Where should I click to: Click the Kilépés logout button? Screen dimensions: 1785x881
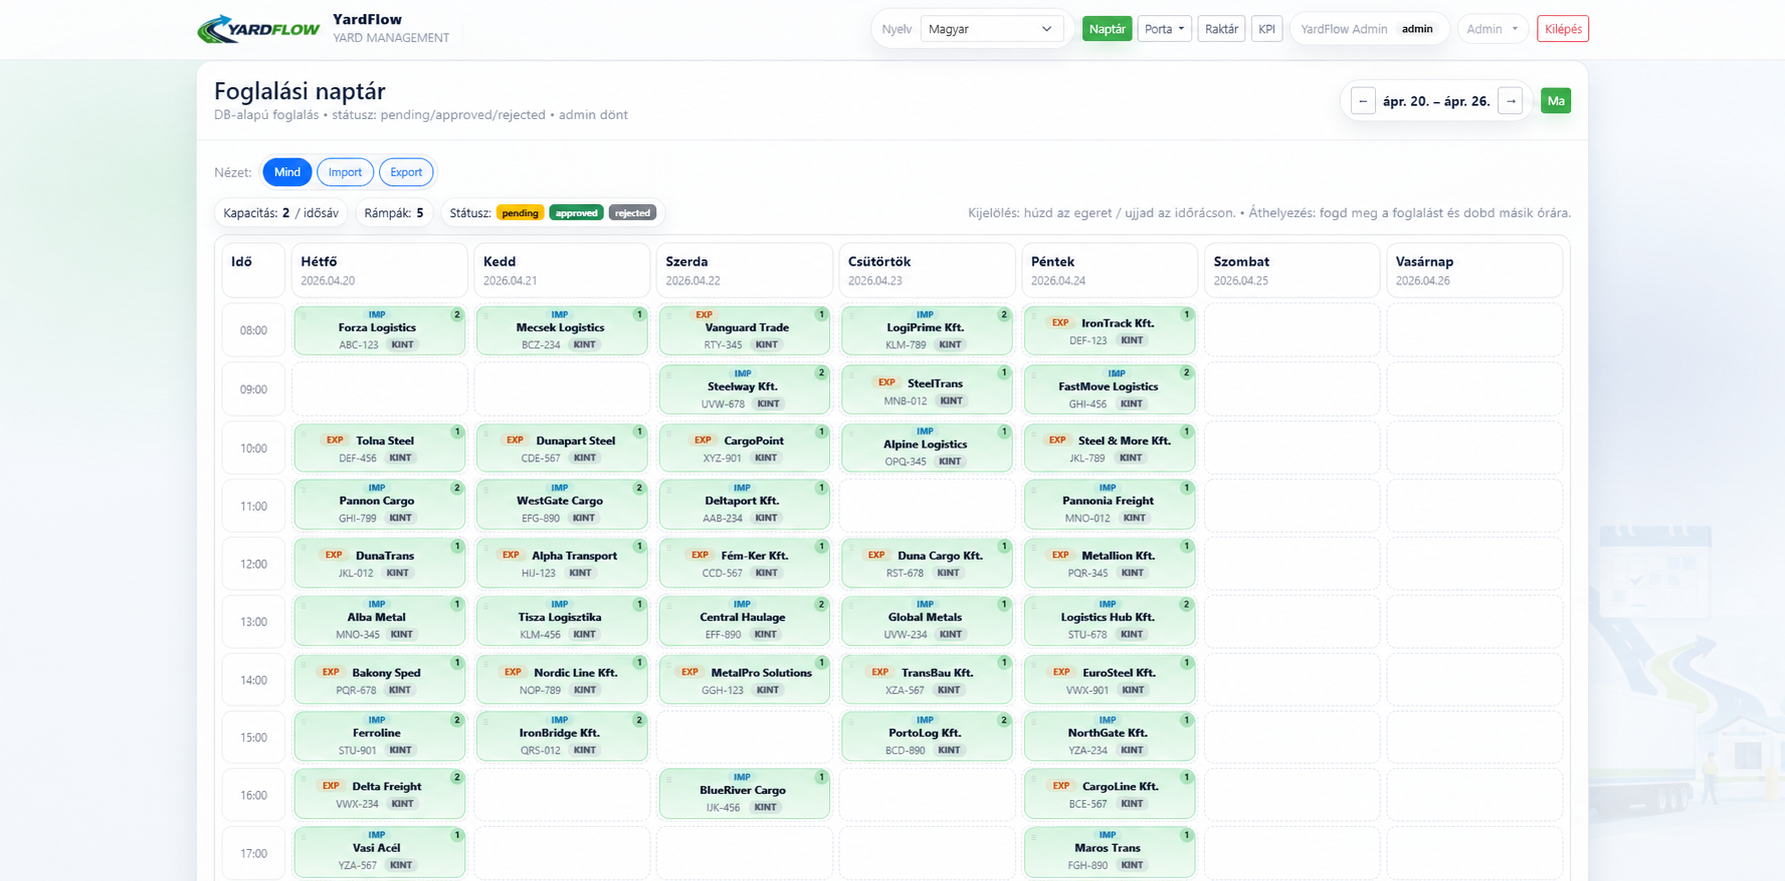click(1563, 29)
